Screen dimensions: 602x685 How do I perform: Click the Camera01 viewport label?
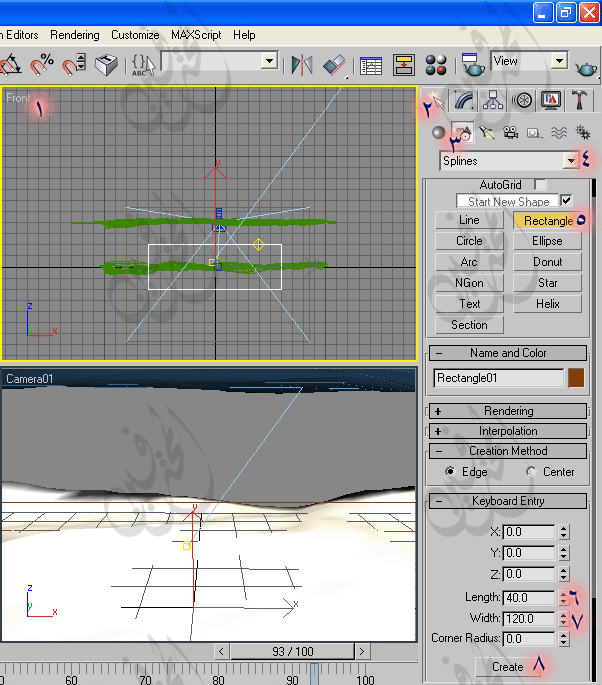click(x=29, y=379)
